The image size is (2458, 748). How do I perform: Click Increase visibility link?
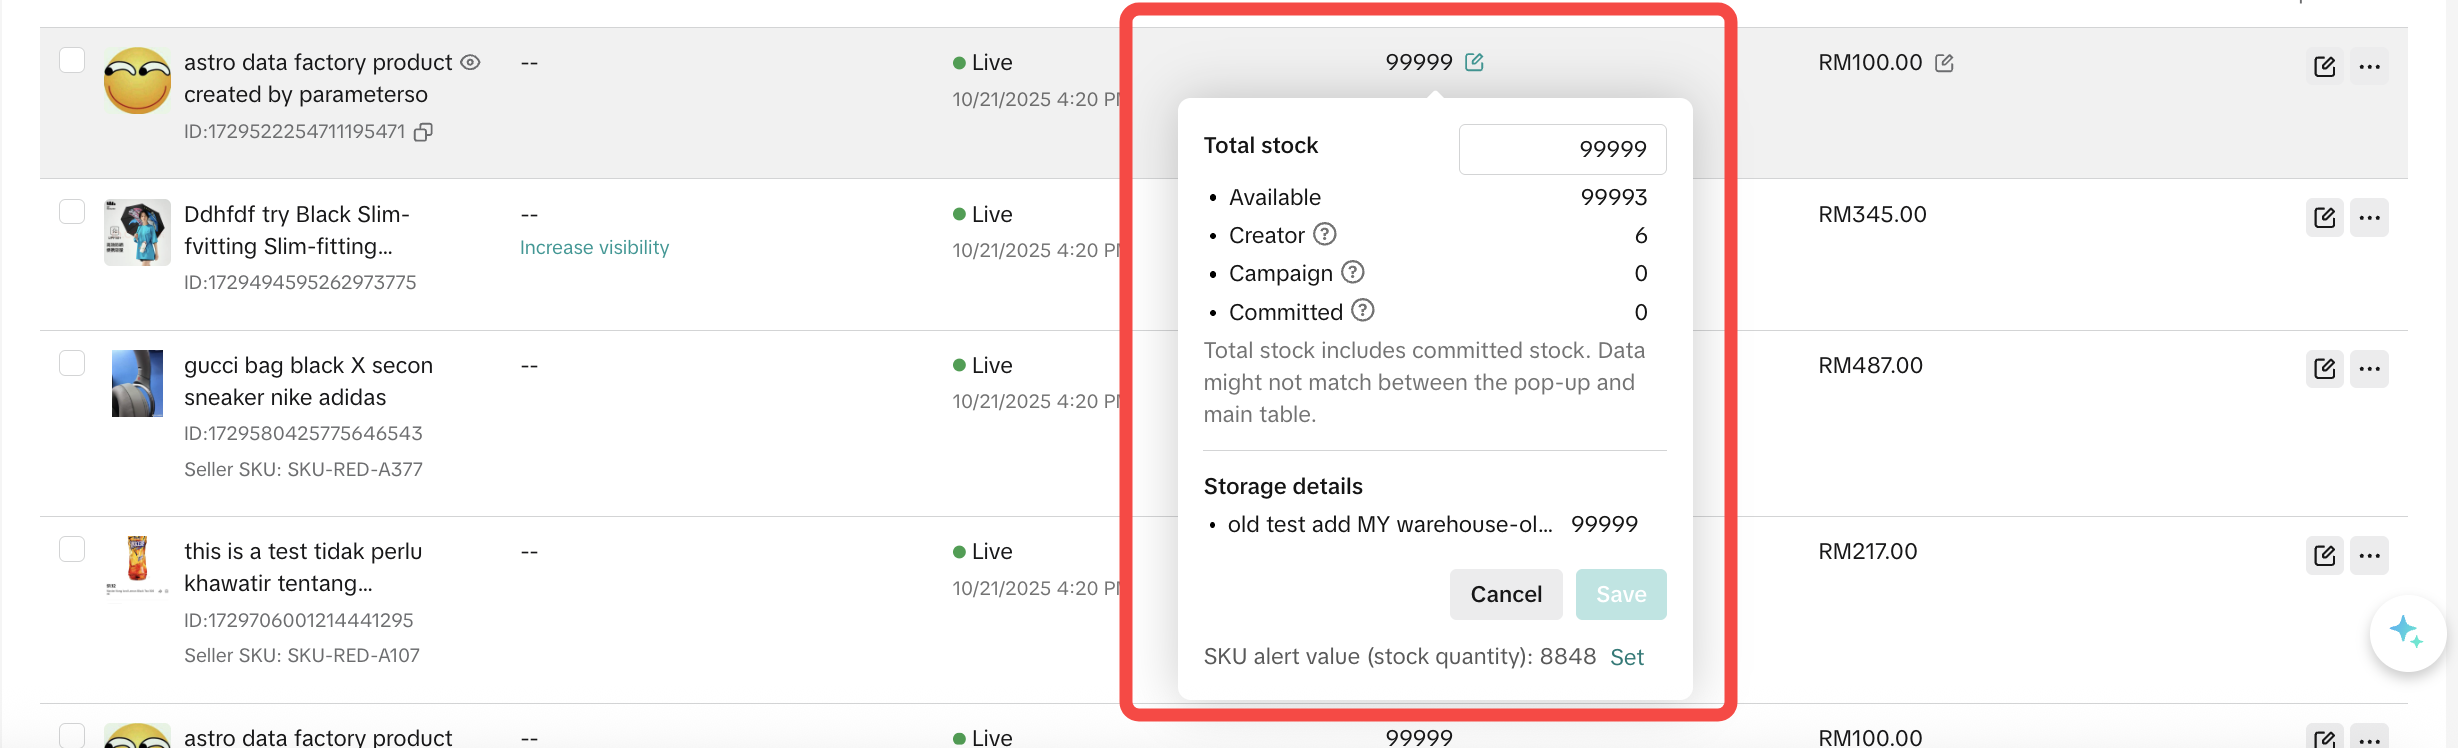coord(594,247)
